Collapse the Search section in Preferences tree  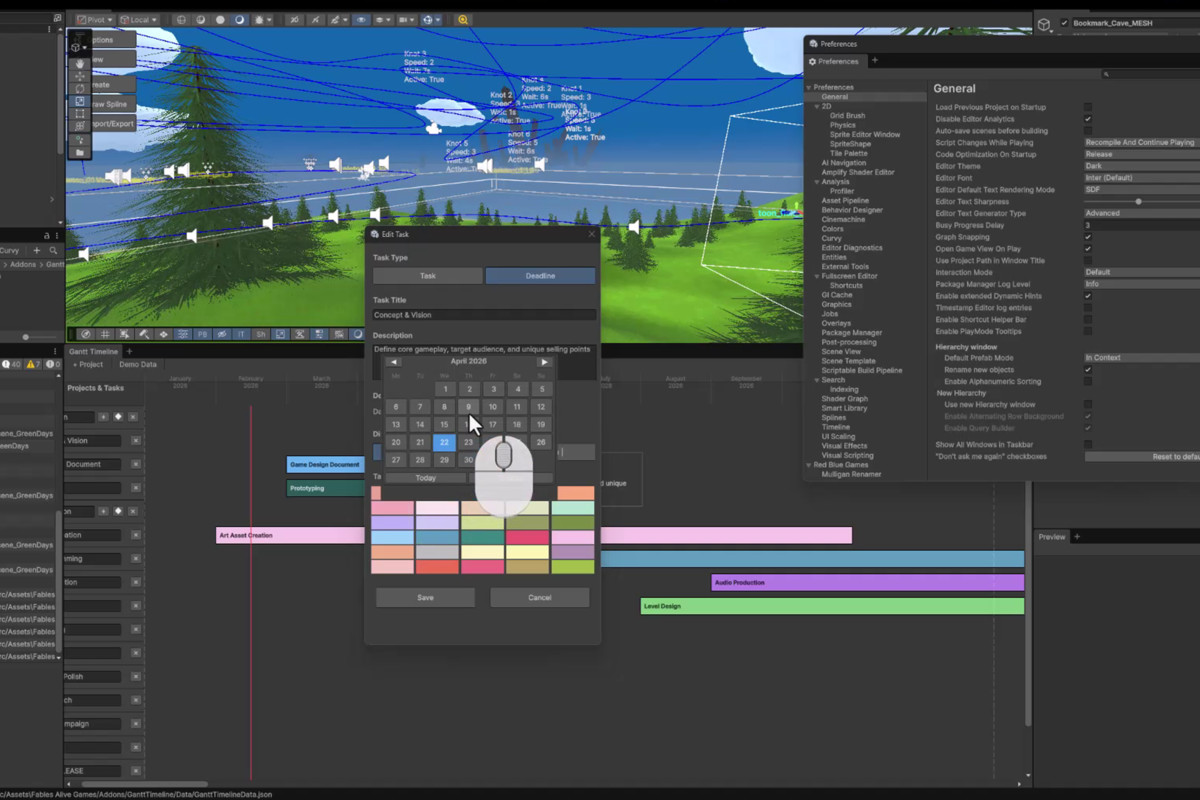click(817, 380)
